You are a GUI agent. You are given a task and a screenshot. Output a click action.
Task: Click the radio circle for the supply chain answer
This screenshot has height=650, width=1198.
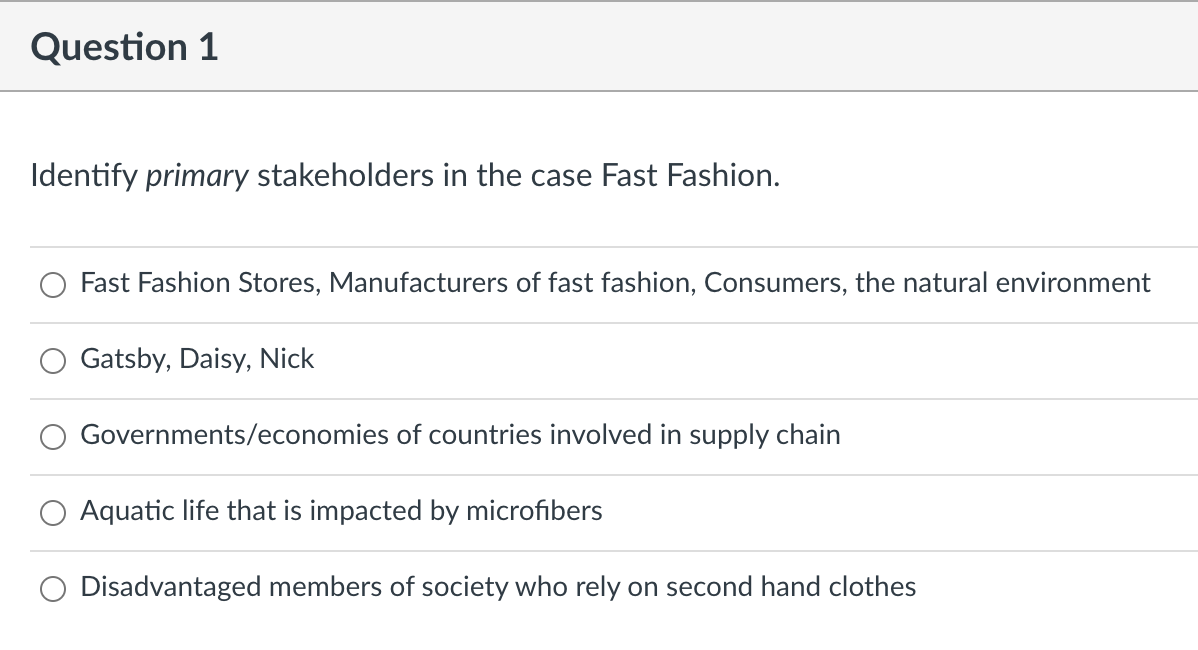[53, 436]
